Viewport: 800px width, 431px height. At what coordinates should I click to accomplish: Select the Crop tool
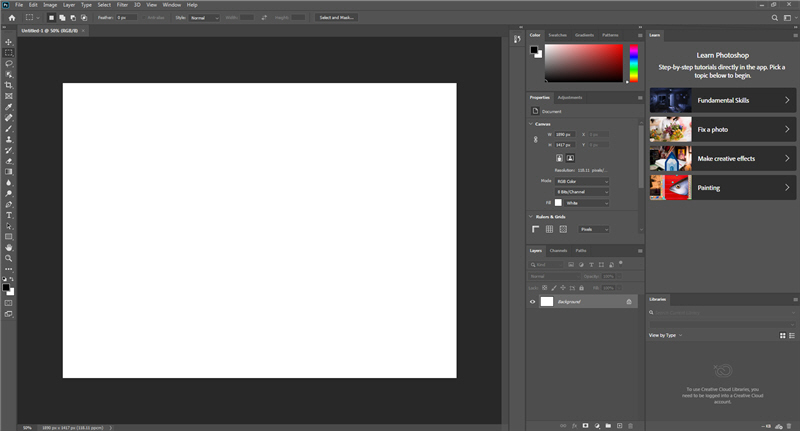(9, 85)
